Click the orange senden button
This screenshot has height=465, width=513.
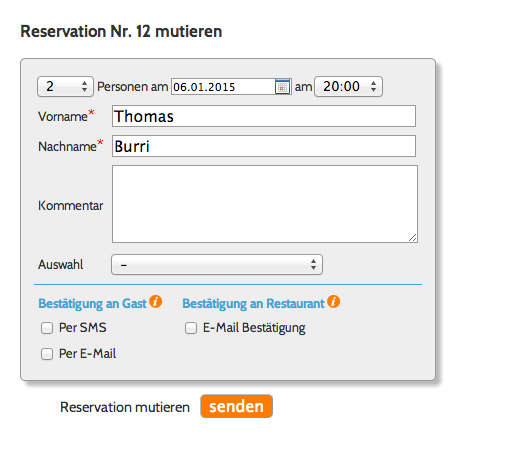(236, 406)
